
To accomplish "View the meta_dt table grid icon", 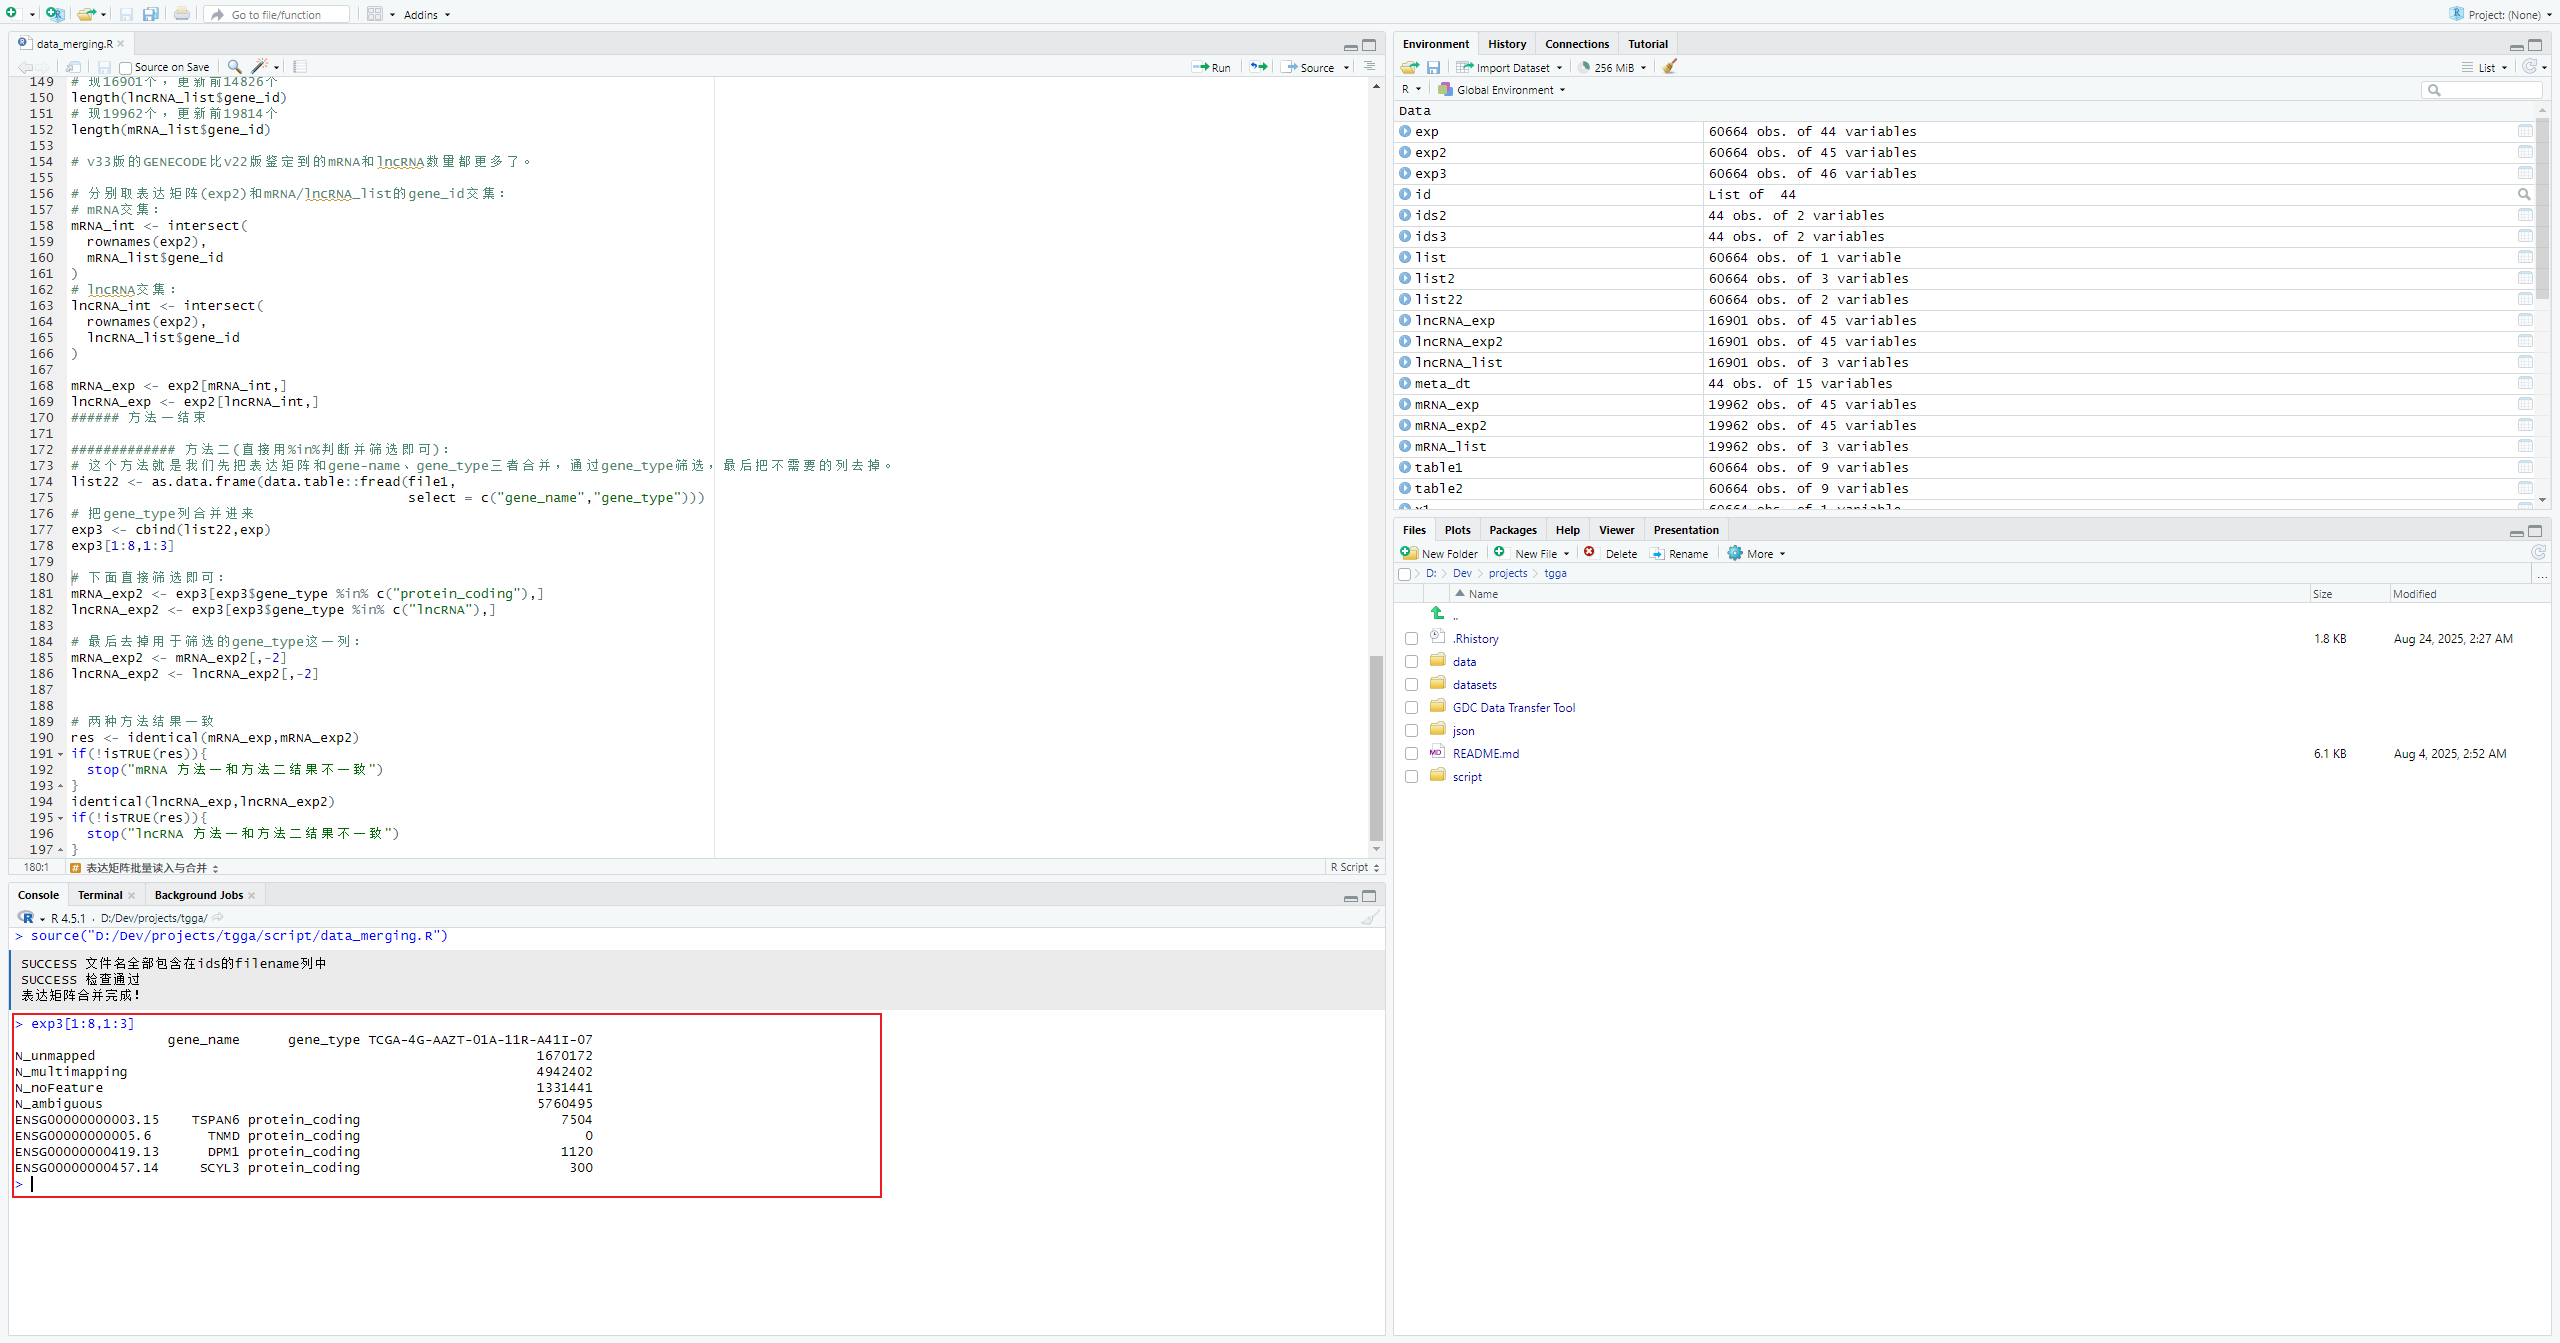I will [2525, 383].
